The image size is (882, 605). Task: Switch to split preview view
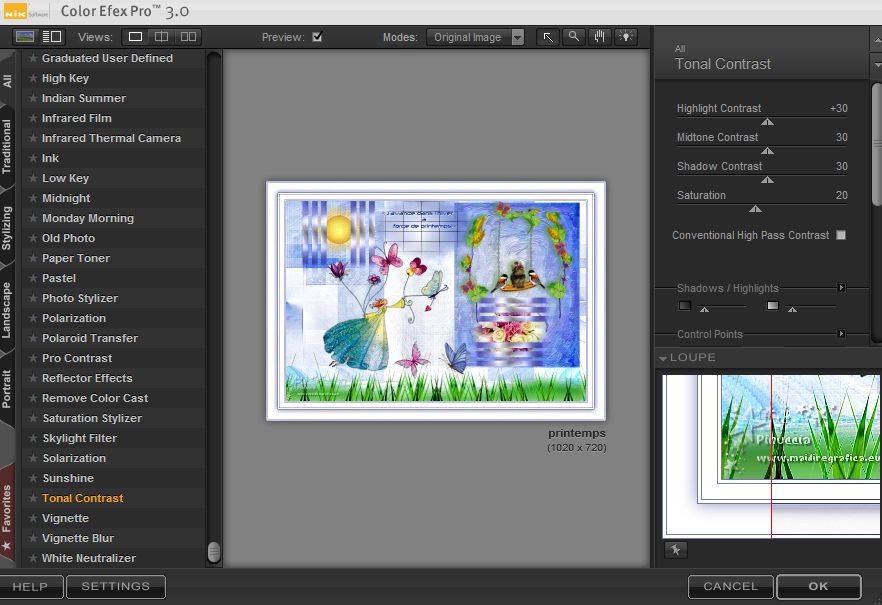(161, 37)
